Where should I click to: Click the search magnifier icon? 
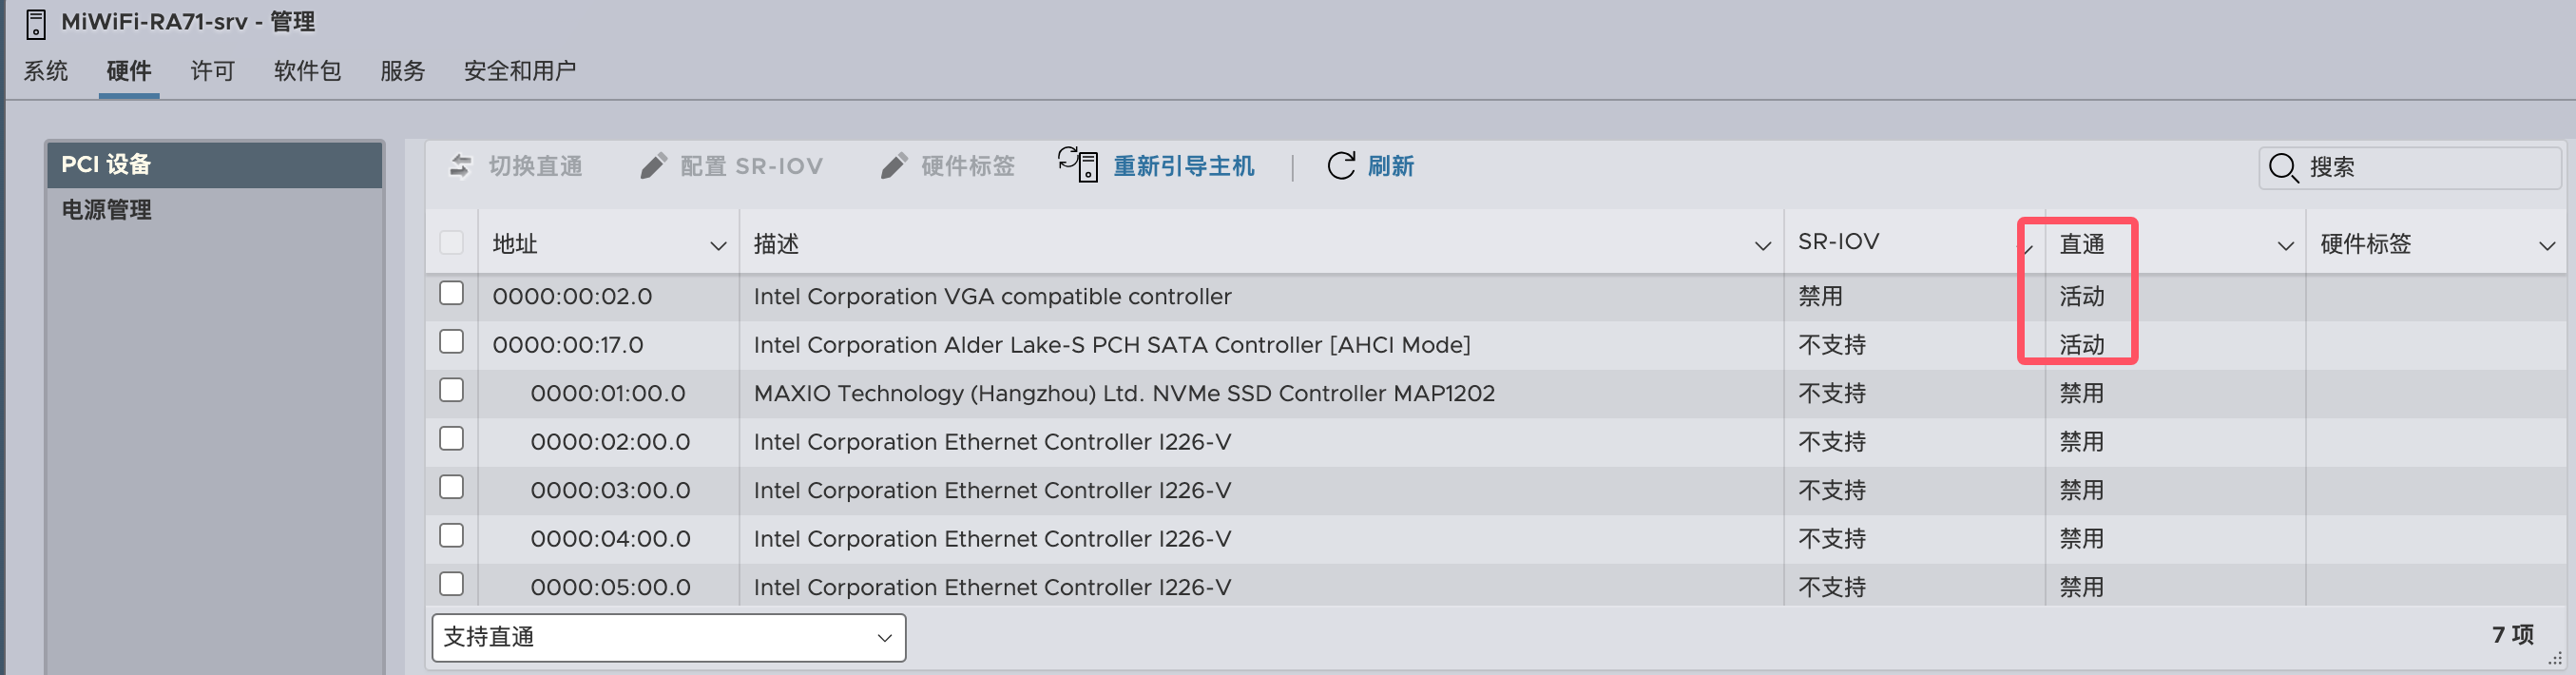click(x=2283, y=167)
